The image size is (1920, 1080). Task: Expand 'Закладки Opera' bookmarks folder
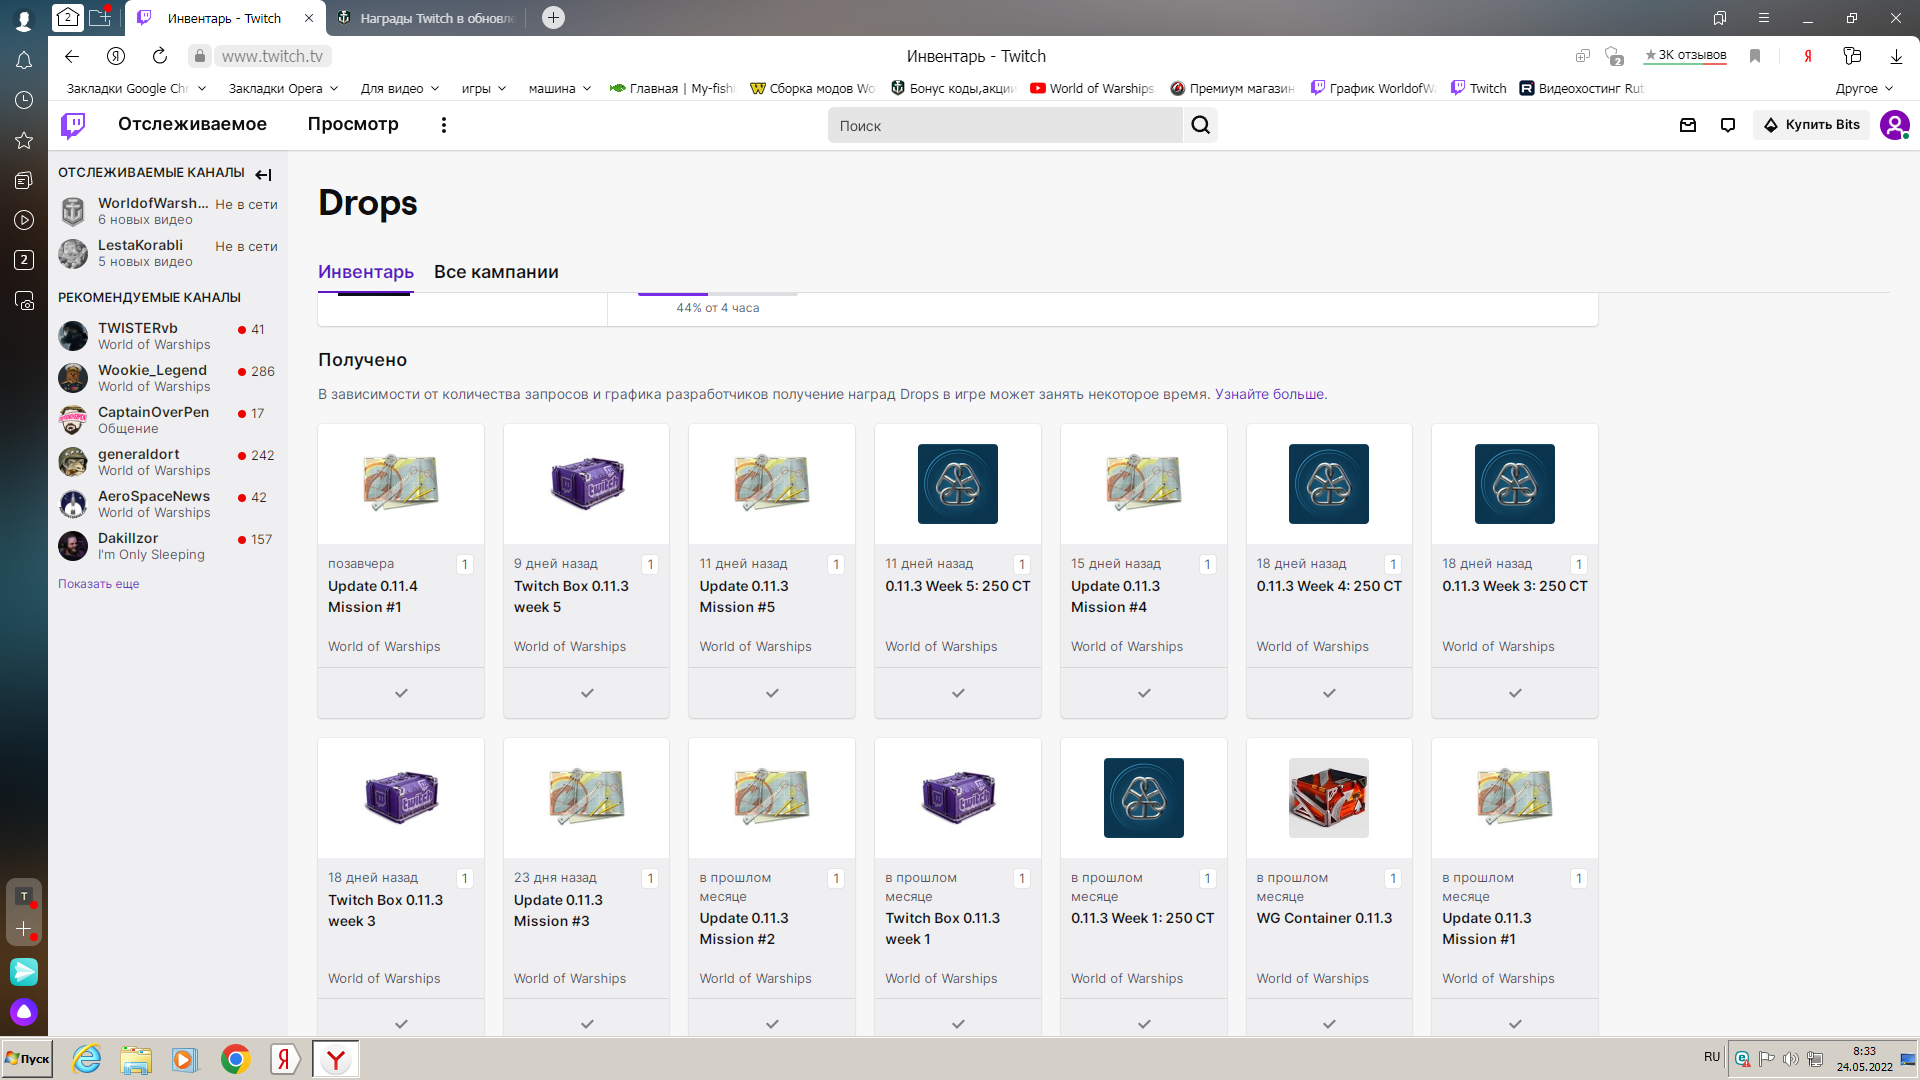pyautogui.click(x=283, y=88)
